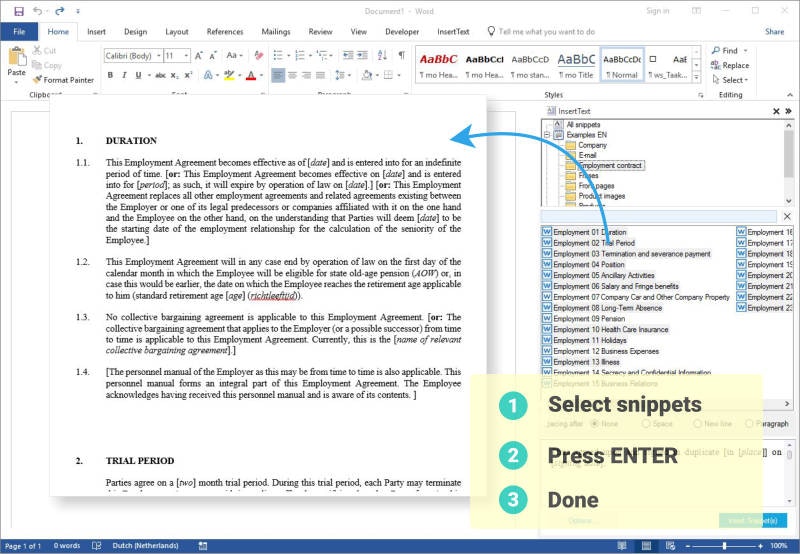The image size is (800, 554).
Task: Open the font size dropdown
Action: tap(187, 56)
